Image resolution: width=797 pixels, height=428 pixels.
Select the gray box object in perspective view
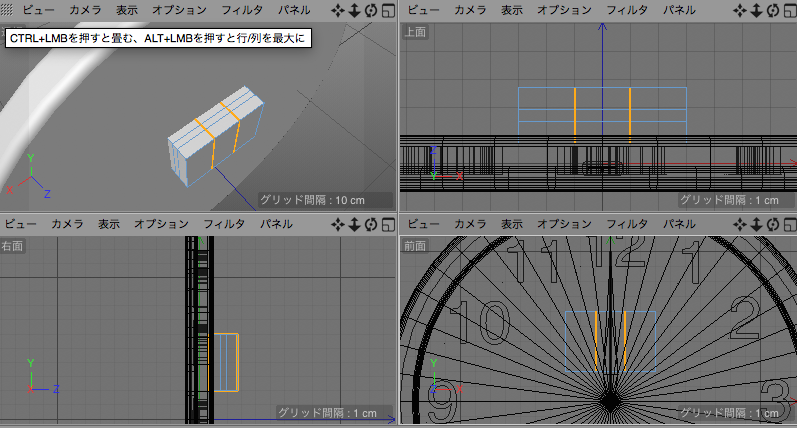pos(216,136)
